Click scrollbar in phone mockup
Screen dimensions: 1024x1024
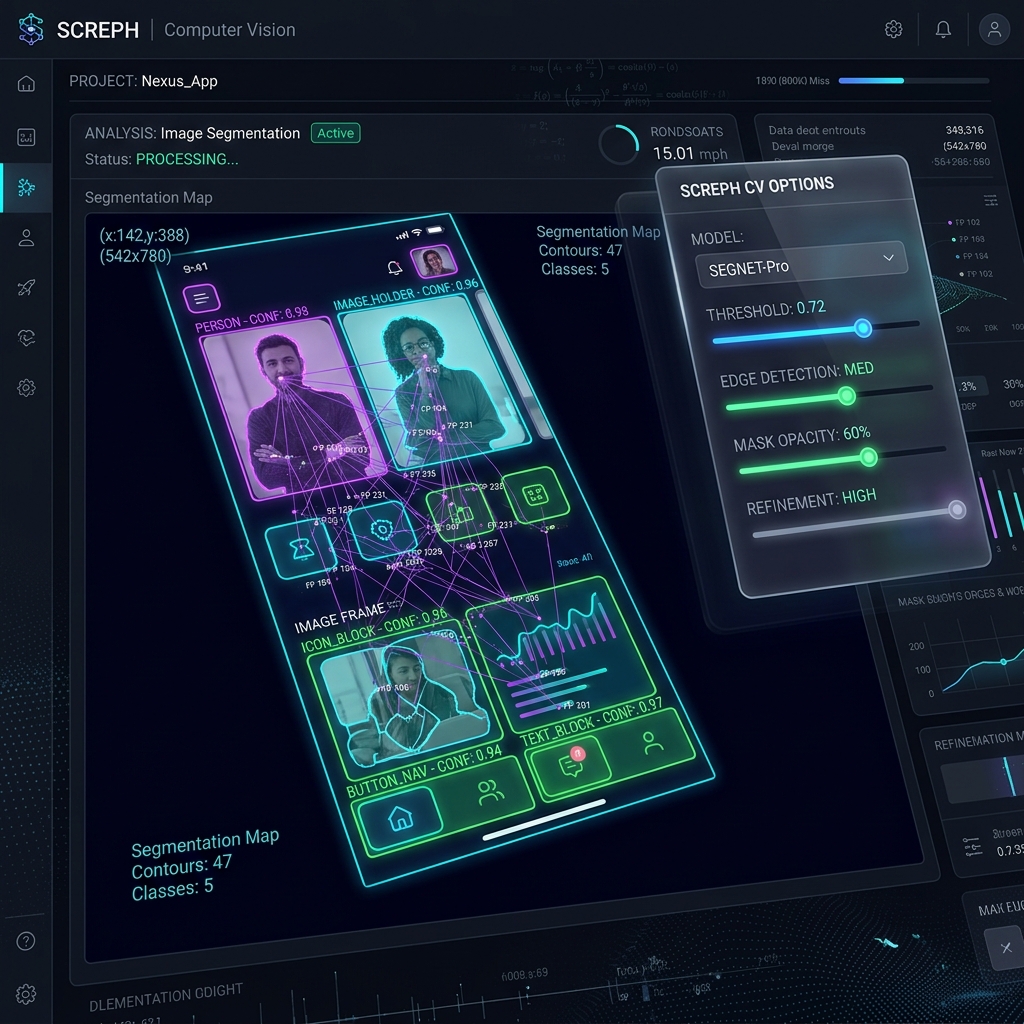[x=513, y=364]
